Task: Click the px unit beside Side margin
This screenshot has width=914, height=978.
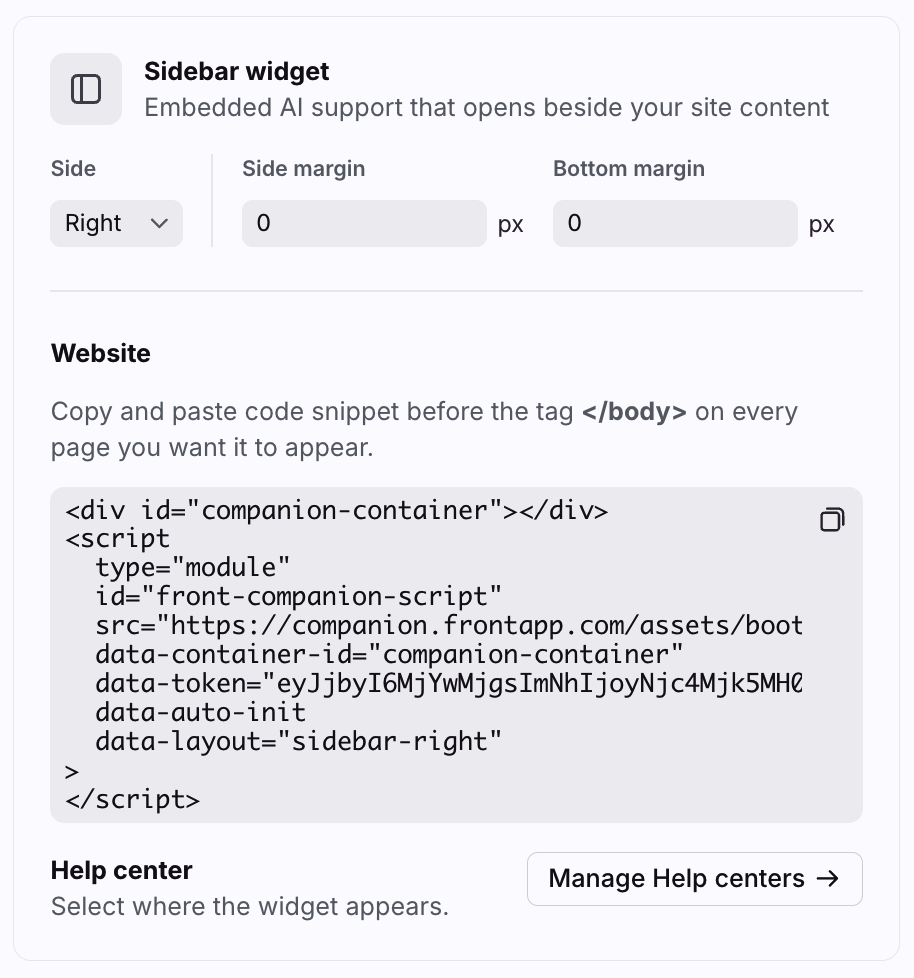Action: tap(511, 224)
